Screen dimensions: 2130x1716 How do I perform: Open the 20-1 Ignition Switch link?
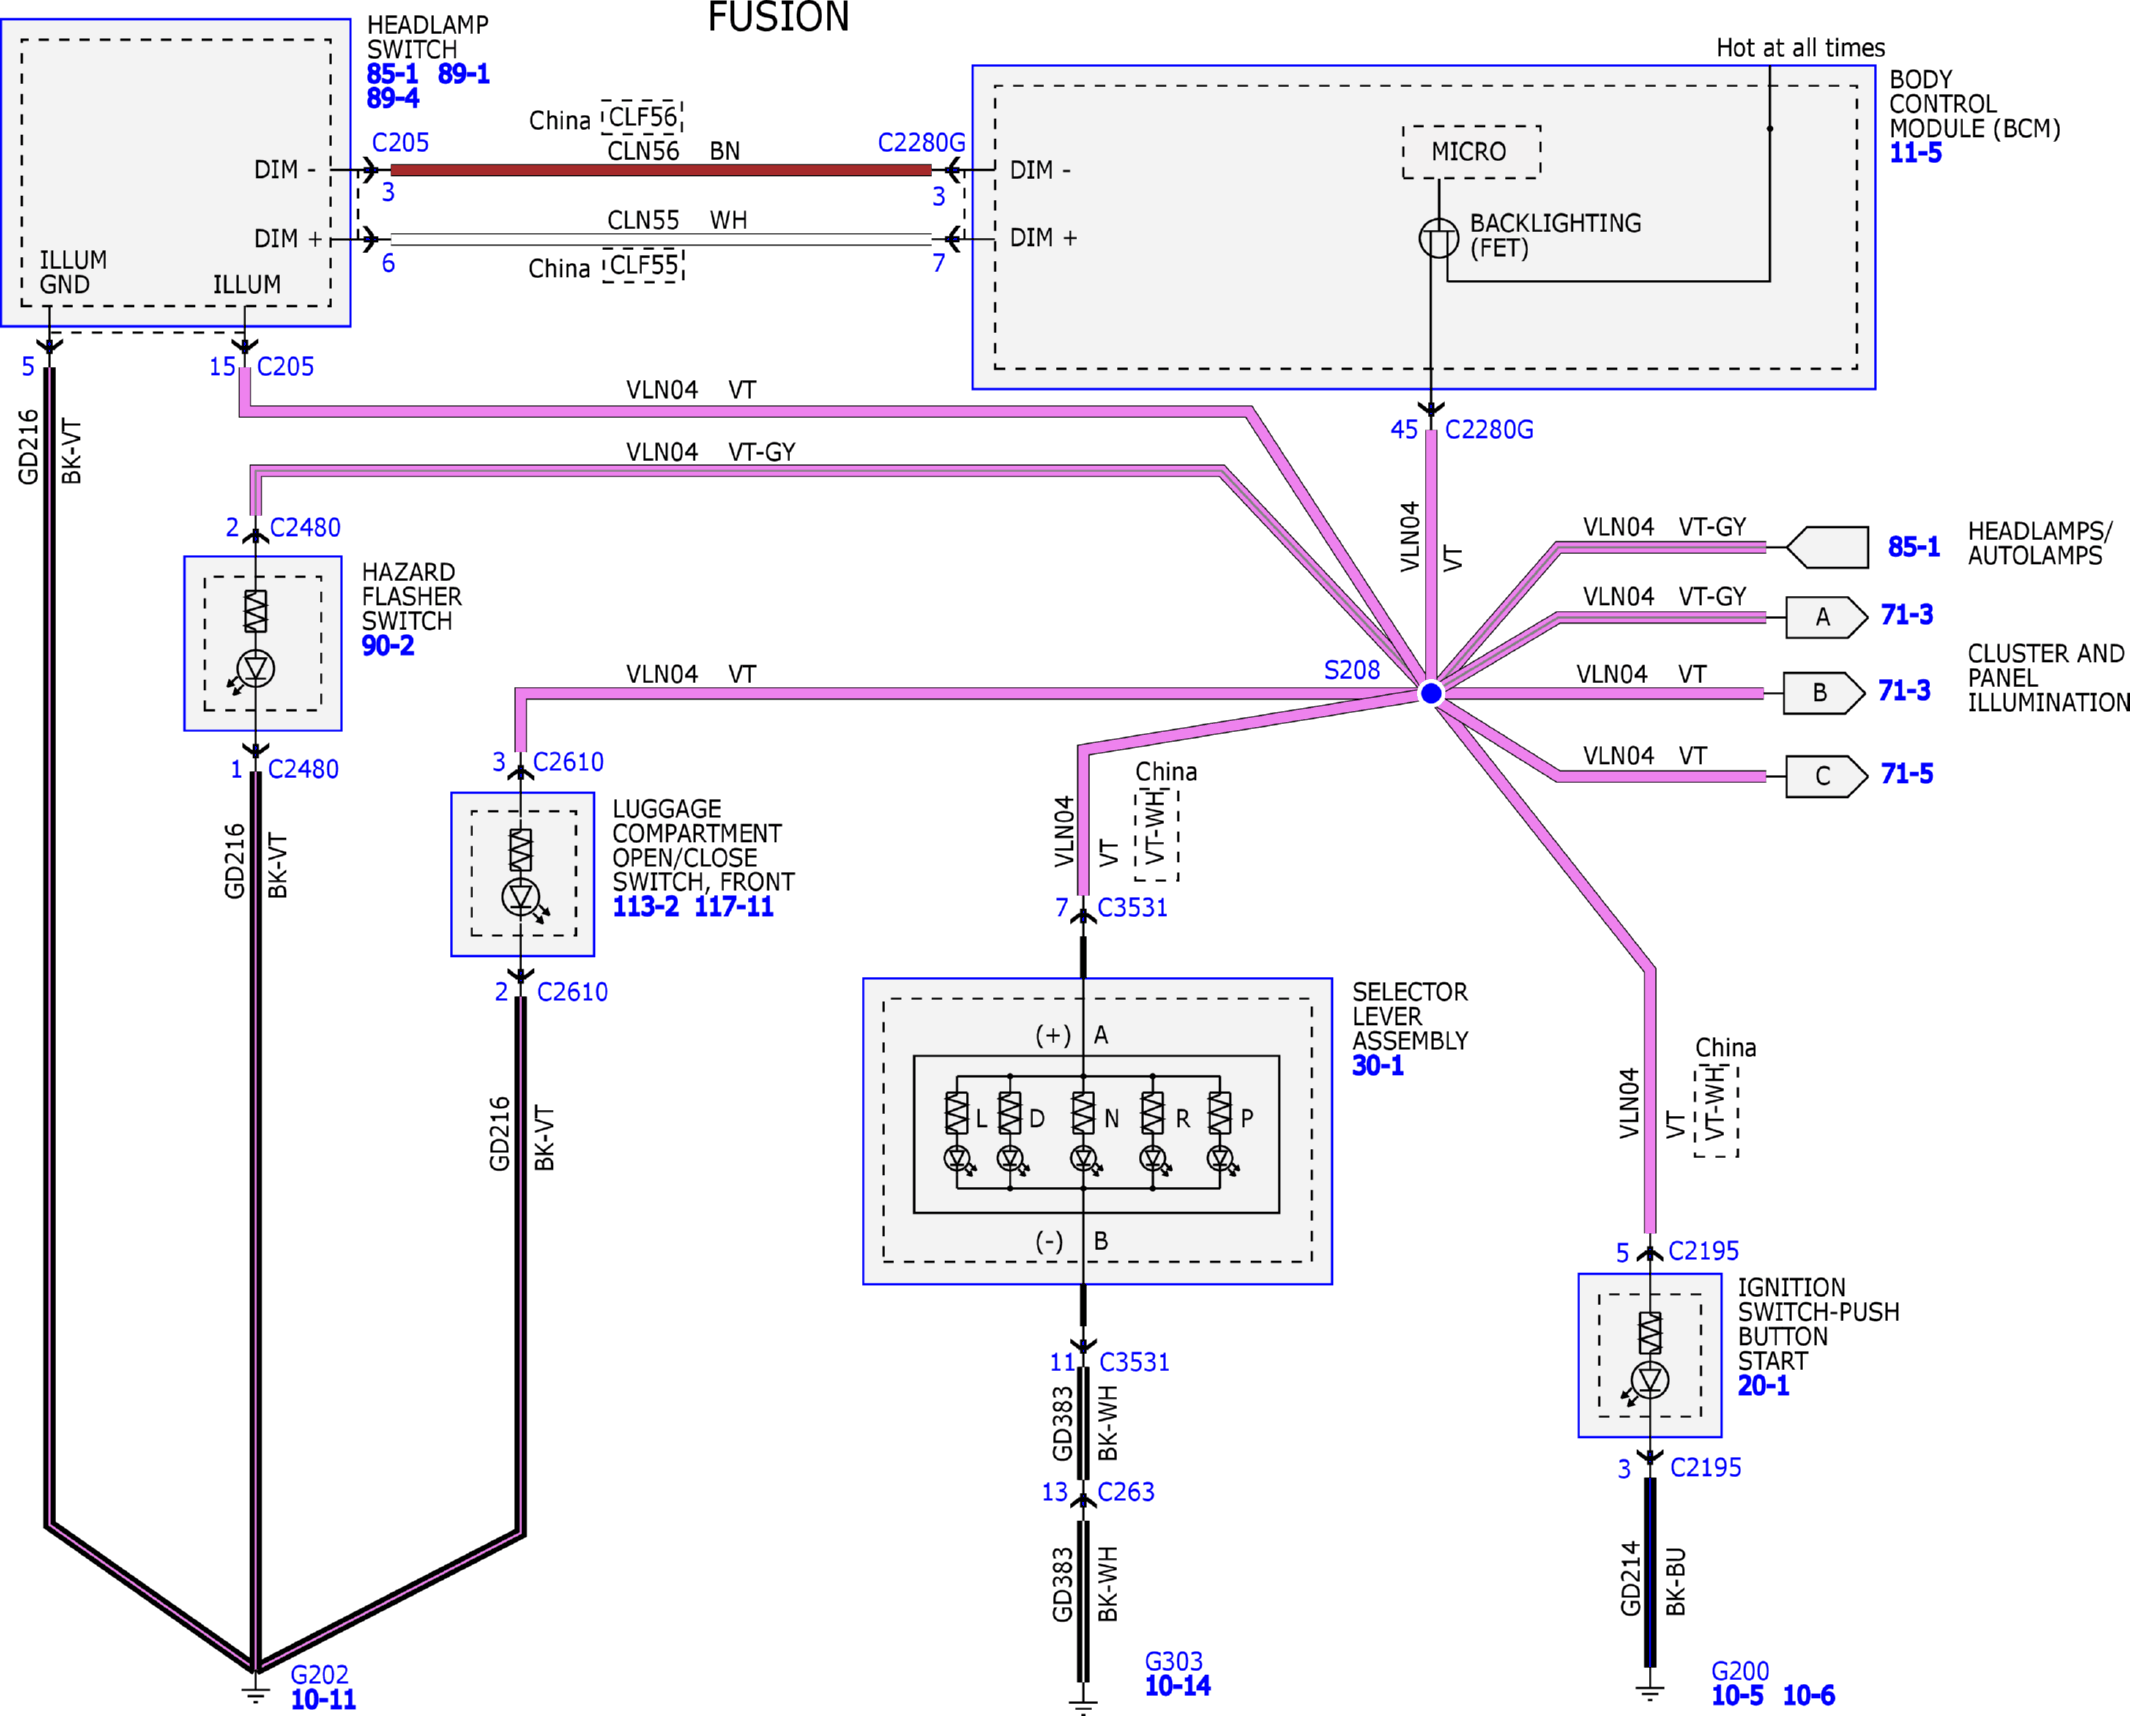1763,1386
